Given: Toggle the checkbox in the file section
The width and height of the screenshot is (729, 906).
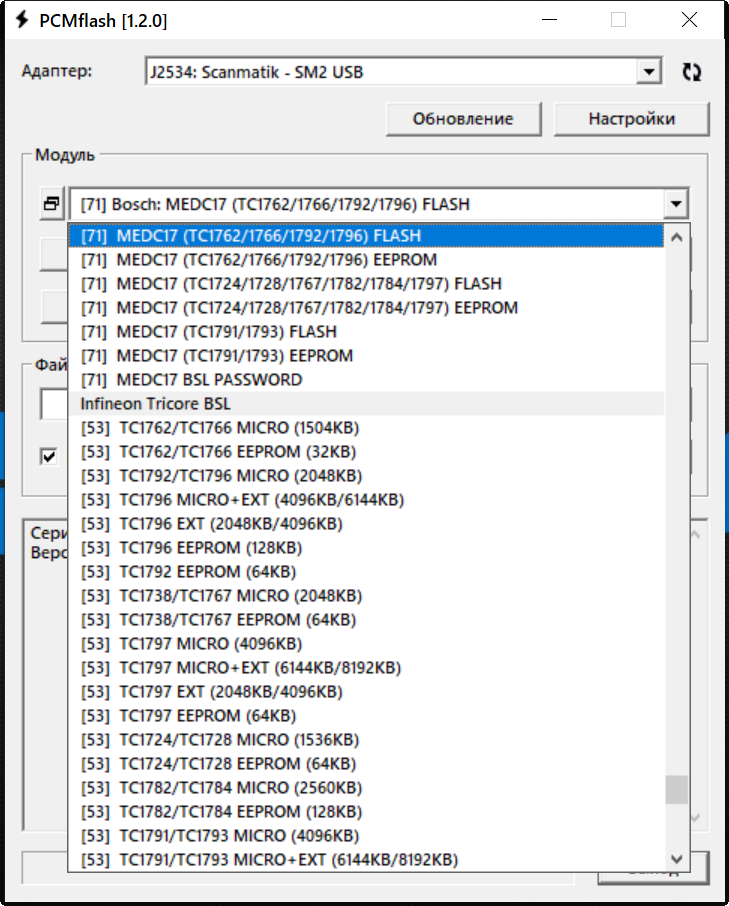Looking at the screenshot, I should click(48, 456).
